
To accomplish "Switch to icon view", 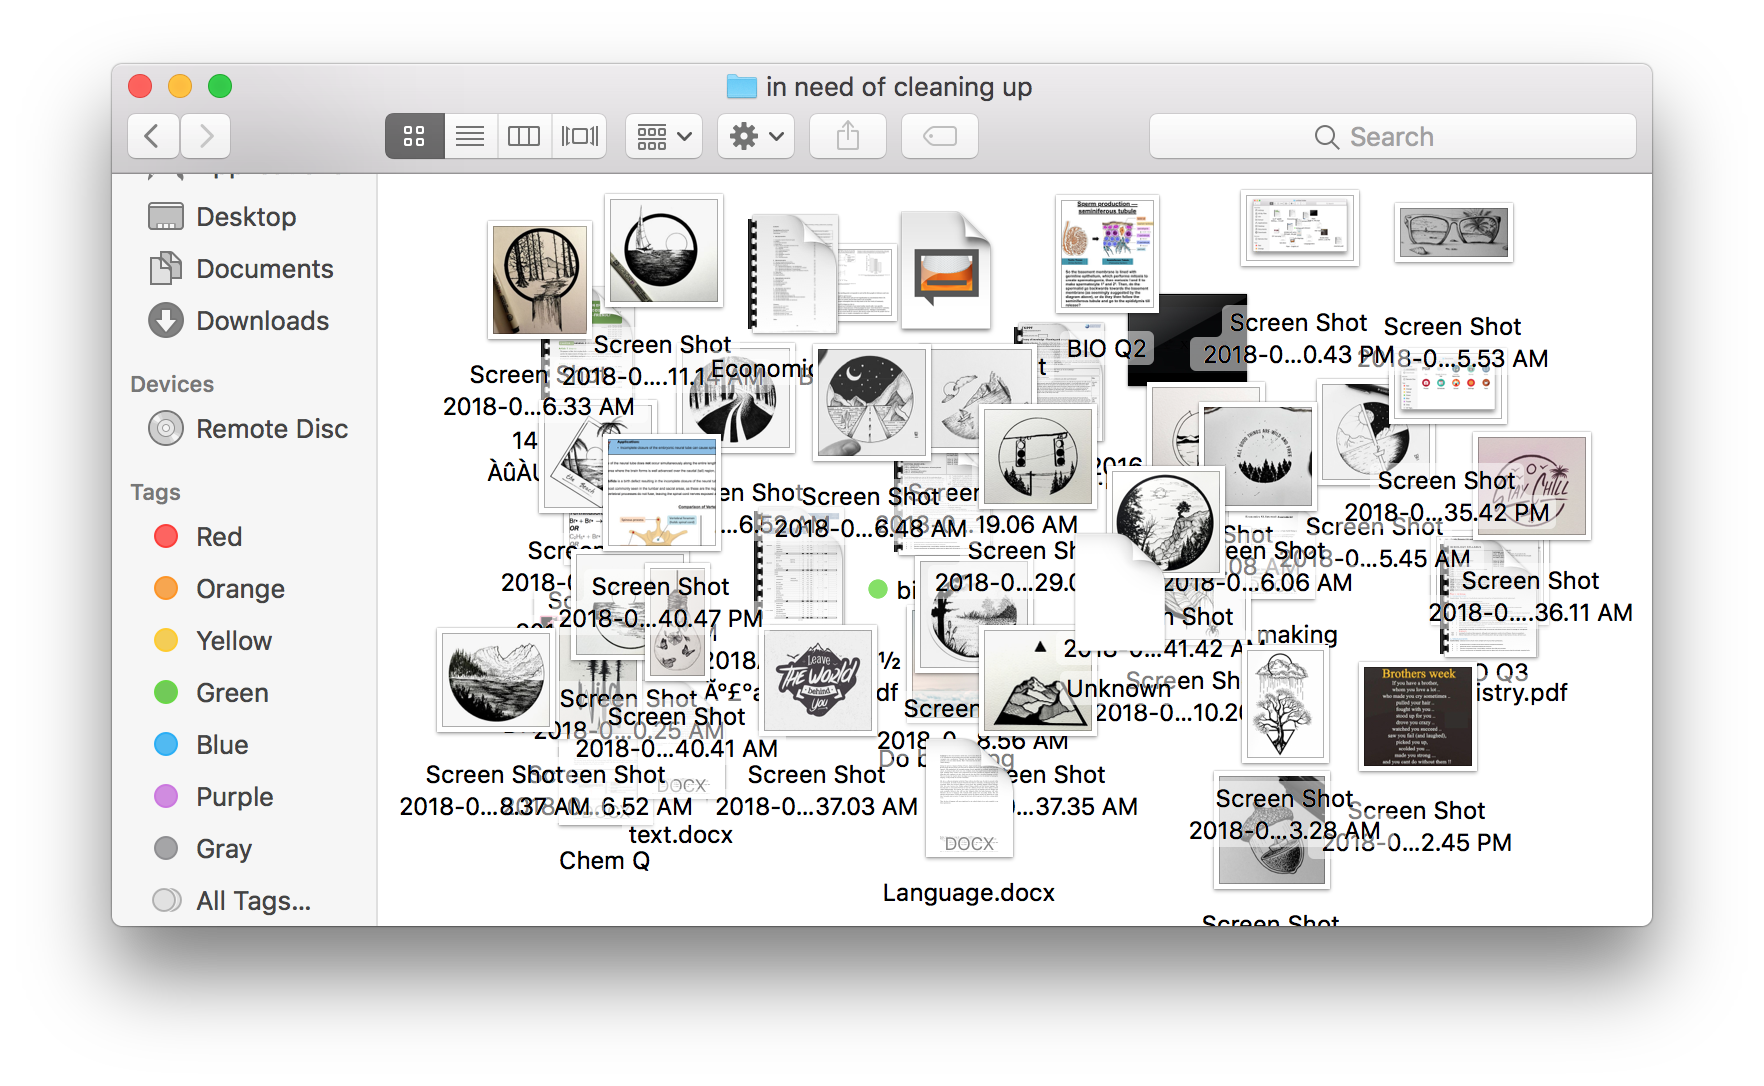I will pyautogui.click(x=414, y=136).
